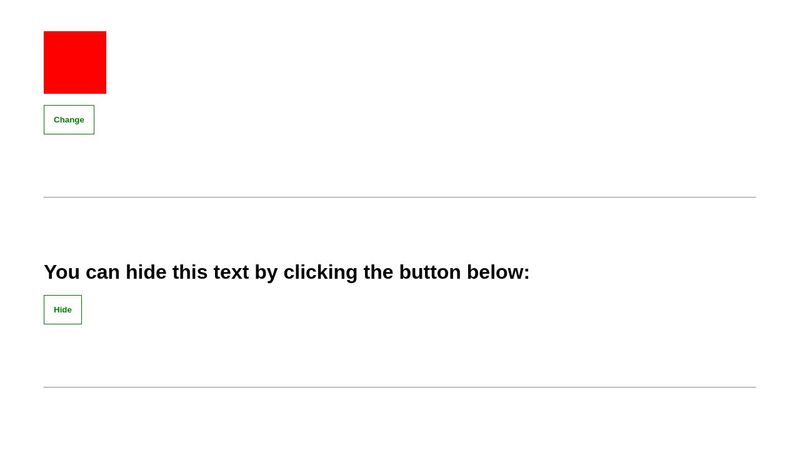This screenshot has width=800, height=450.
Task: Click the divider line below the Hide button
Action: [x=400, y=387]
